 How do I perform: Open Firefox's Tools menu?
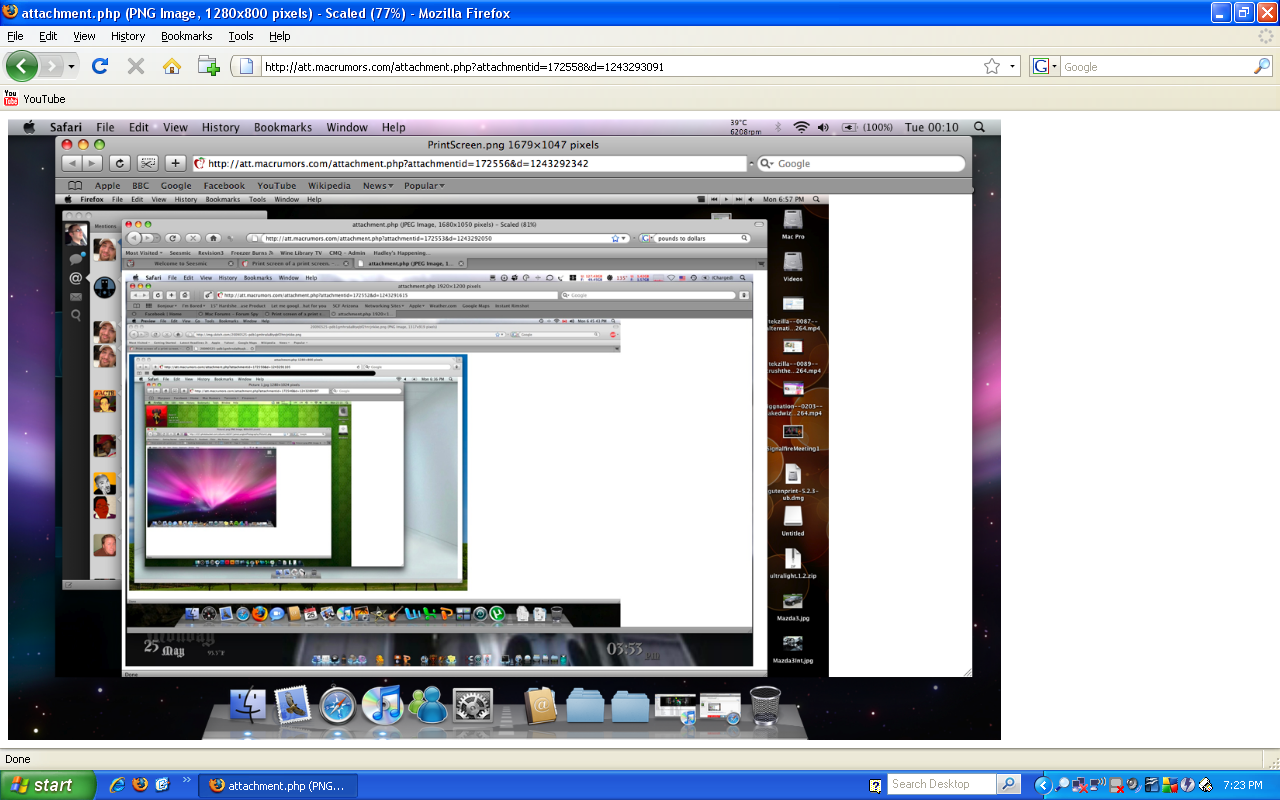pos(241,36)
